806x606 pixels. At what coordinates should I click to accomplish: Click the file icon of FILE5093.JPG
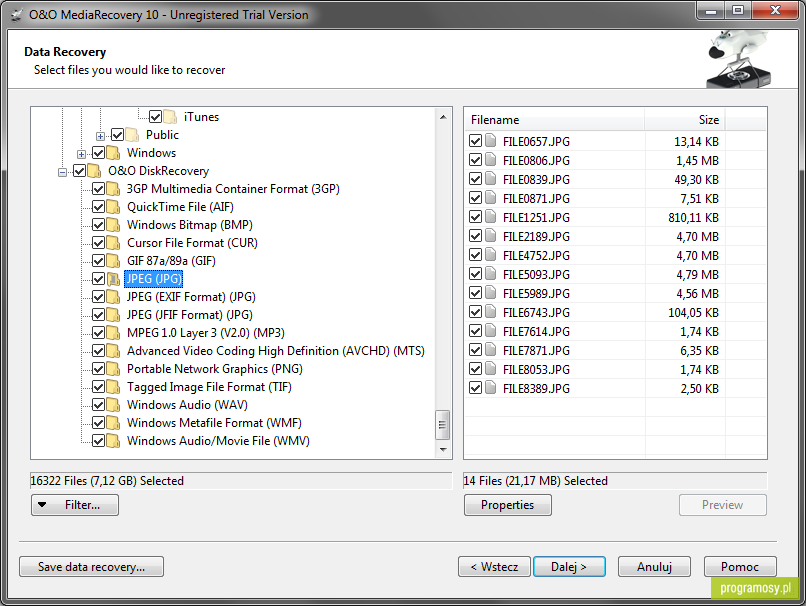[491, 273]
